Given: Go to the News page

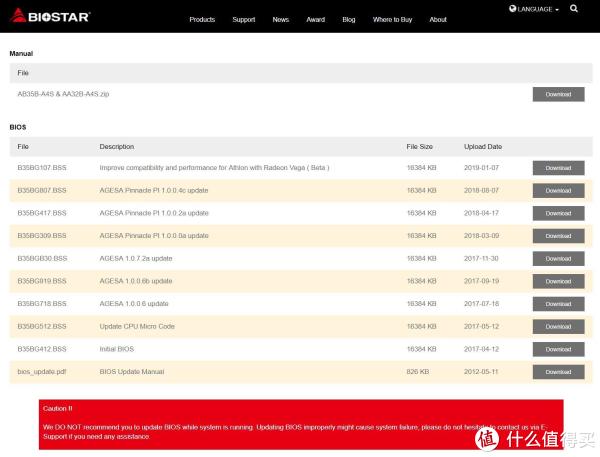Looking at the screenshot, I should point(280,20).
